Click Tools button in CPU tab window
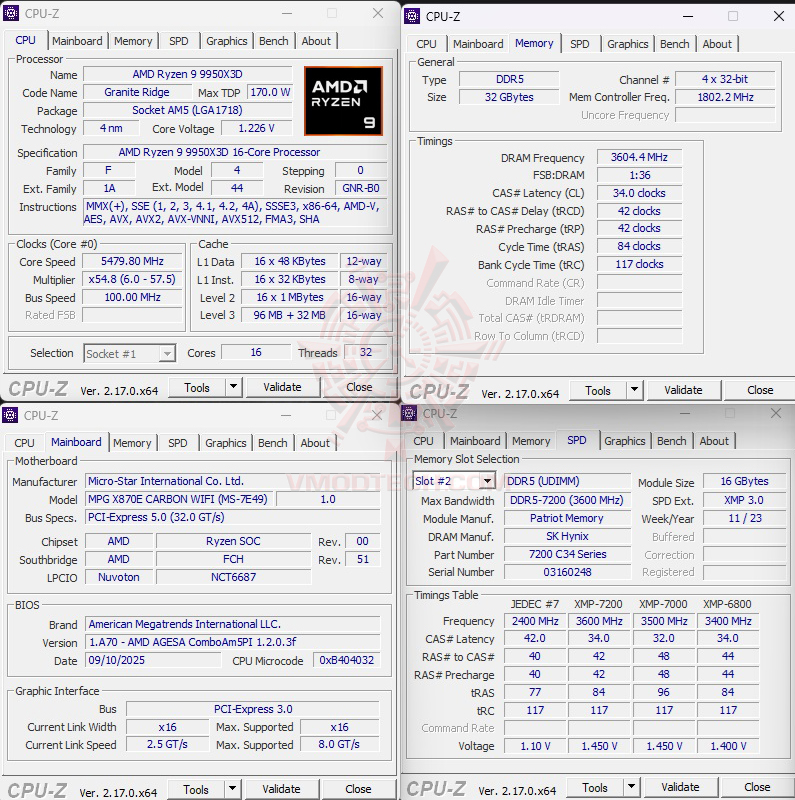Screen dimensions: 795x800 tap(197, 387)
